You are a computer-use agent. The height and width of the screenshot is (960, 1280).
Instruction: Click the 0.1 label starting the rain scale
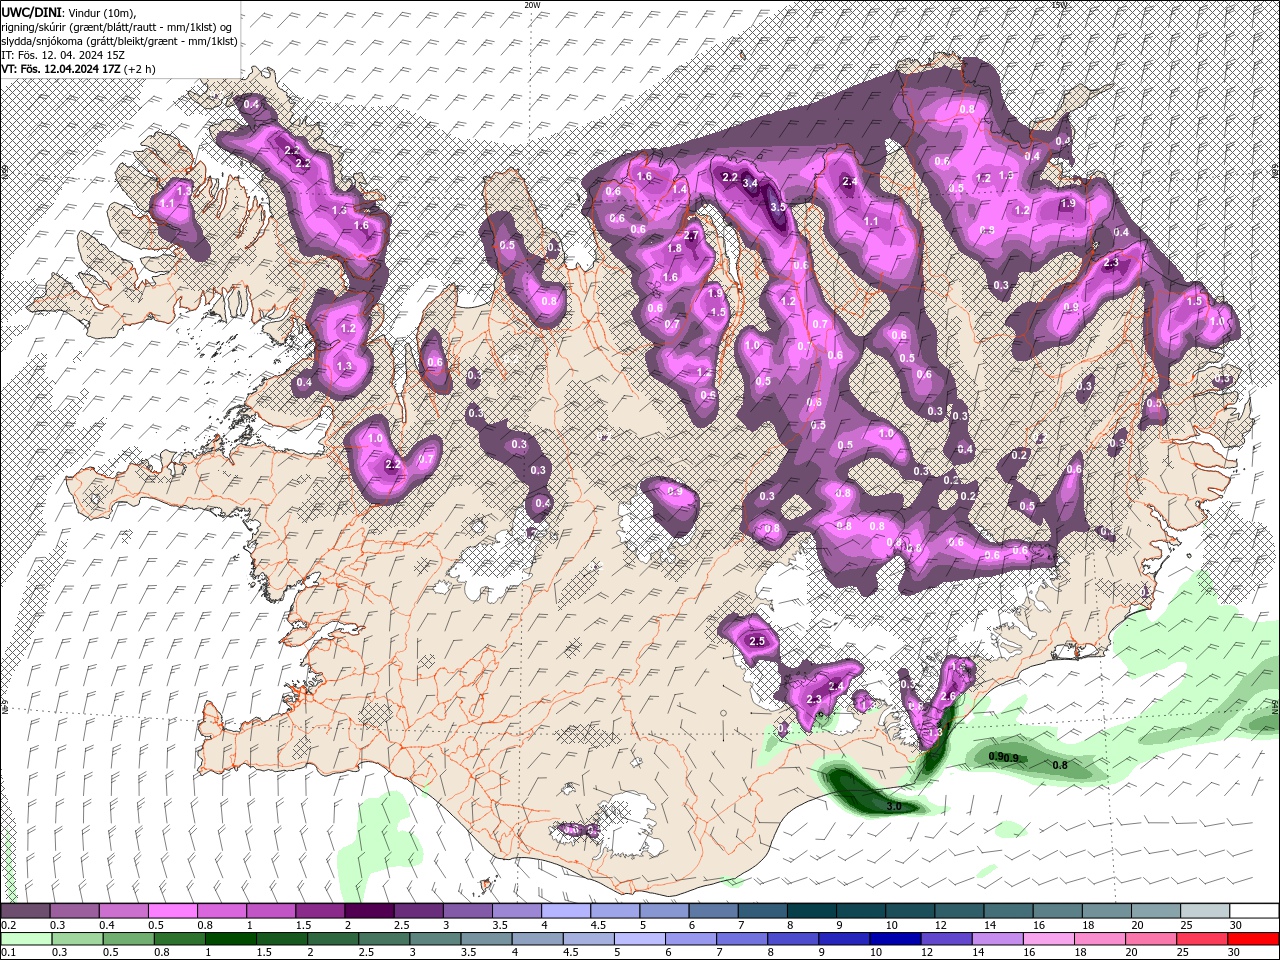click(x=7, y=953)
